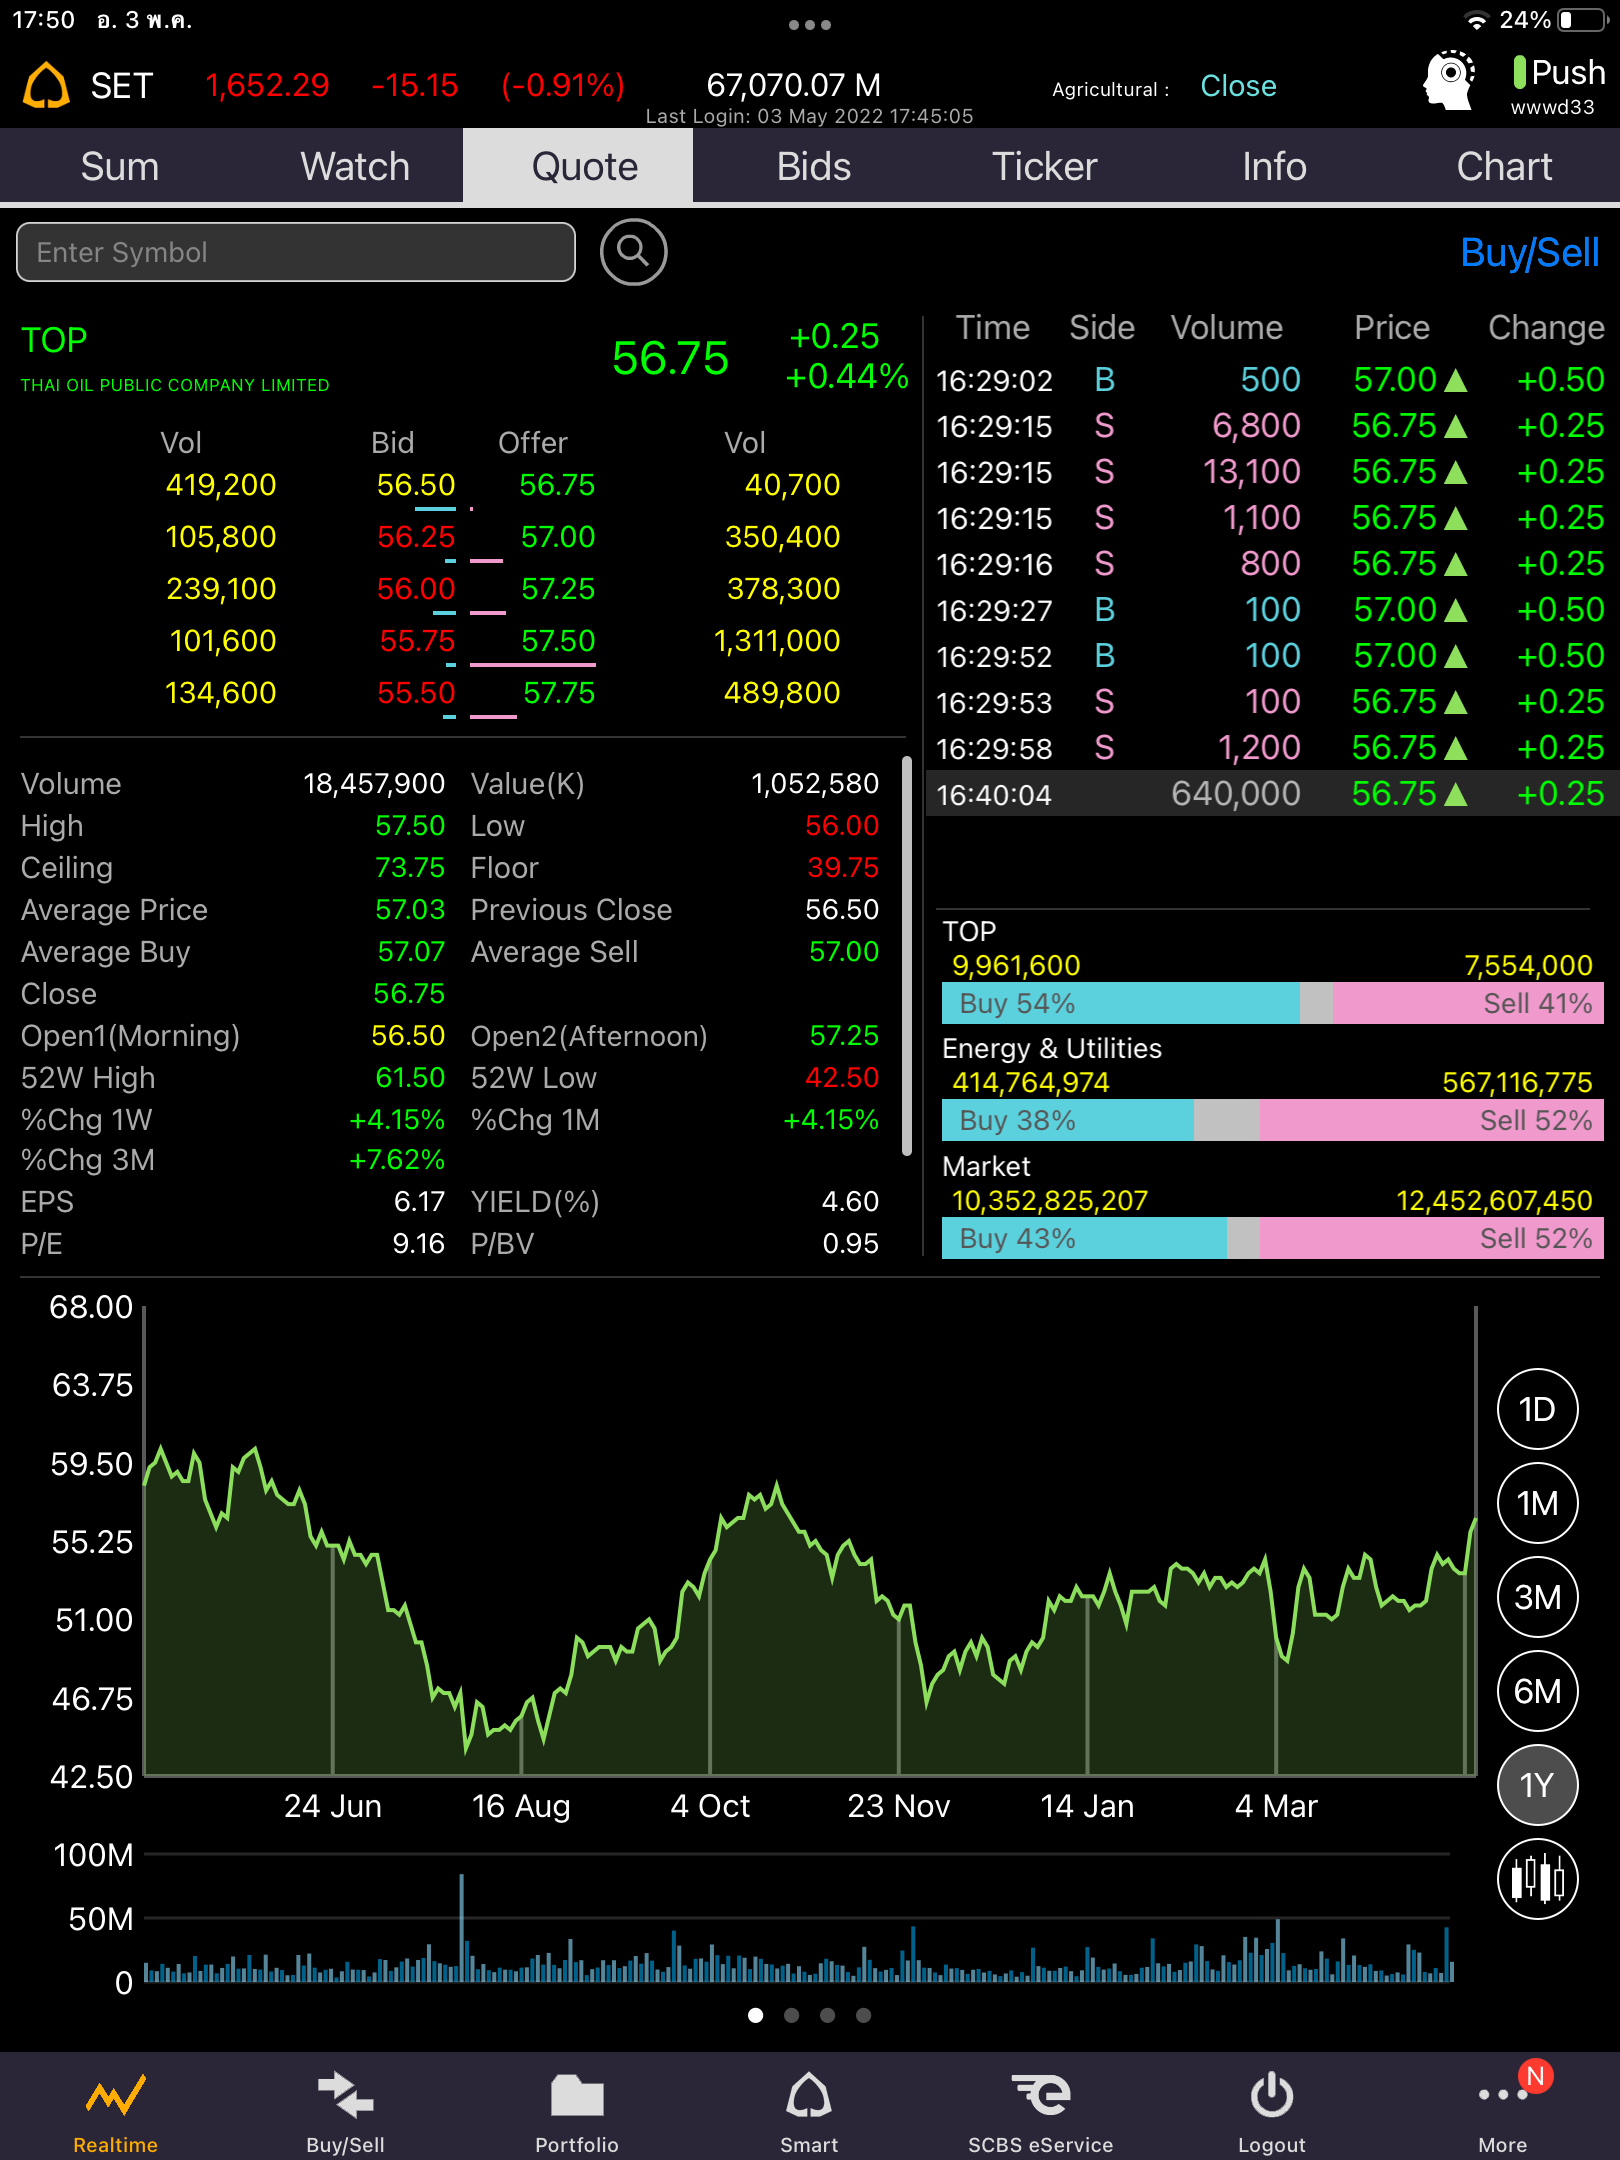The width and height of the screenshot is (1620, 2160).
Task: Open the Info tab
Action: tap(1274, 166)
